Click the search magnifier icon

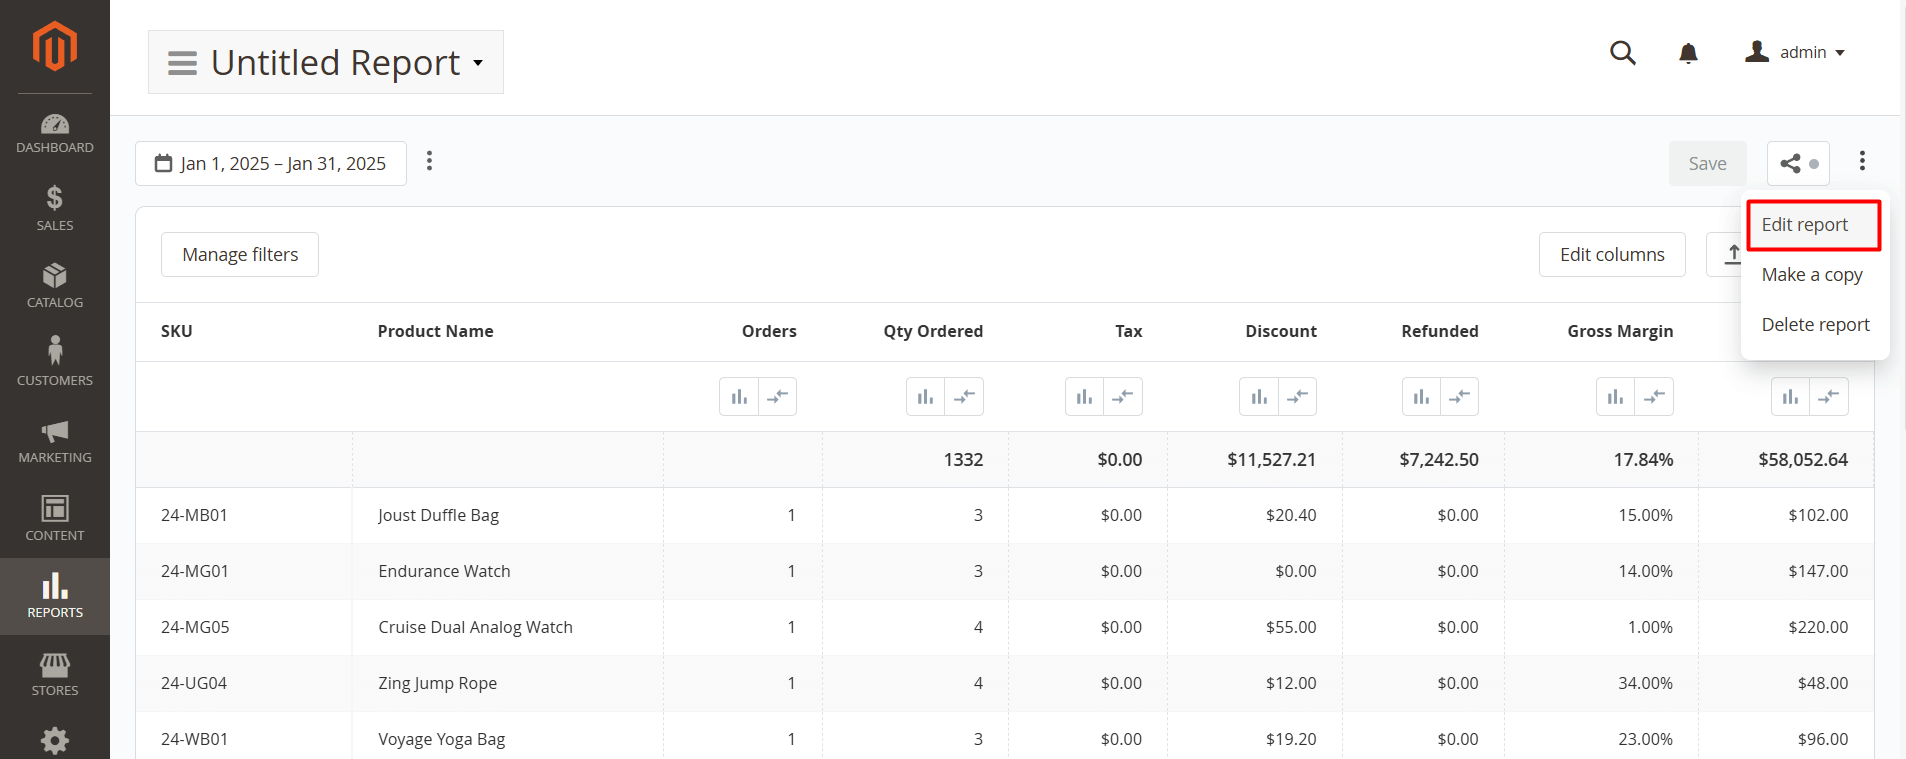point(1622,53)
